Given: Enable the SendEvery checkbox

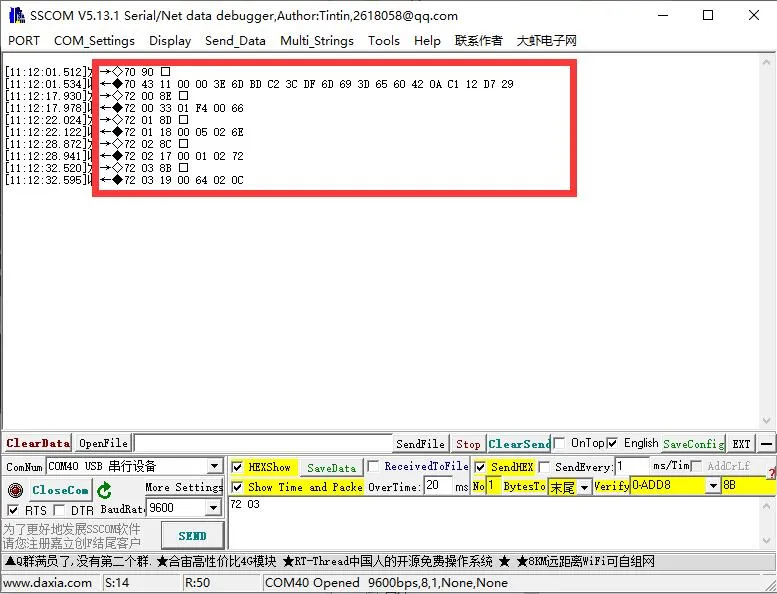Looking at the screenshot, I should [x=544, y=467].
